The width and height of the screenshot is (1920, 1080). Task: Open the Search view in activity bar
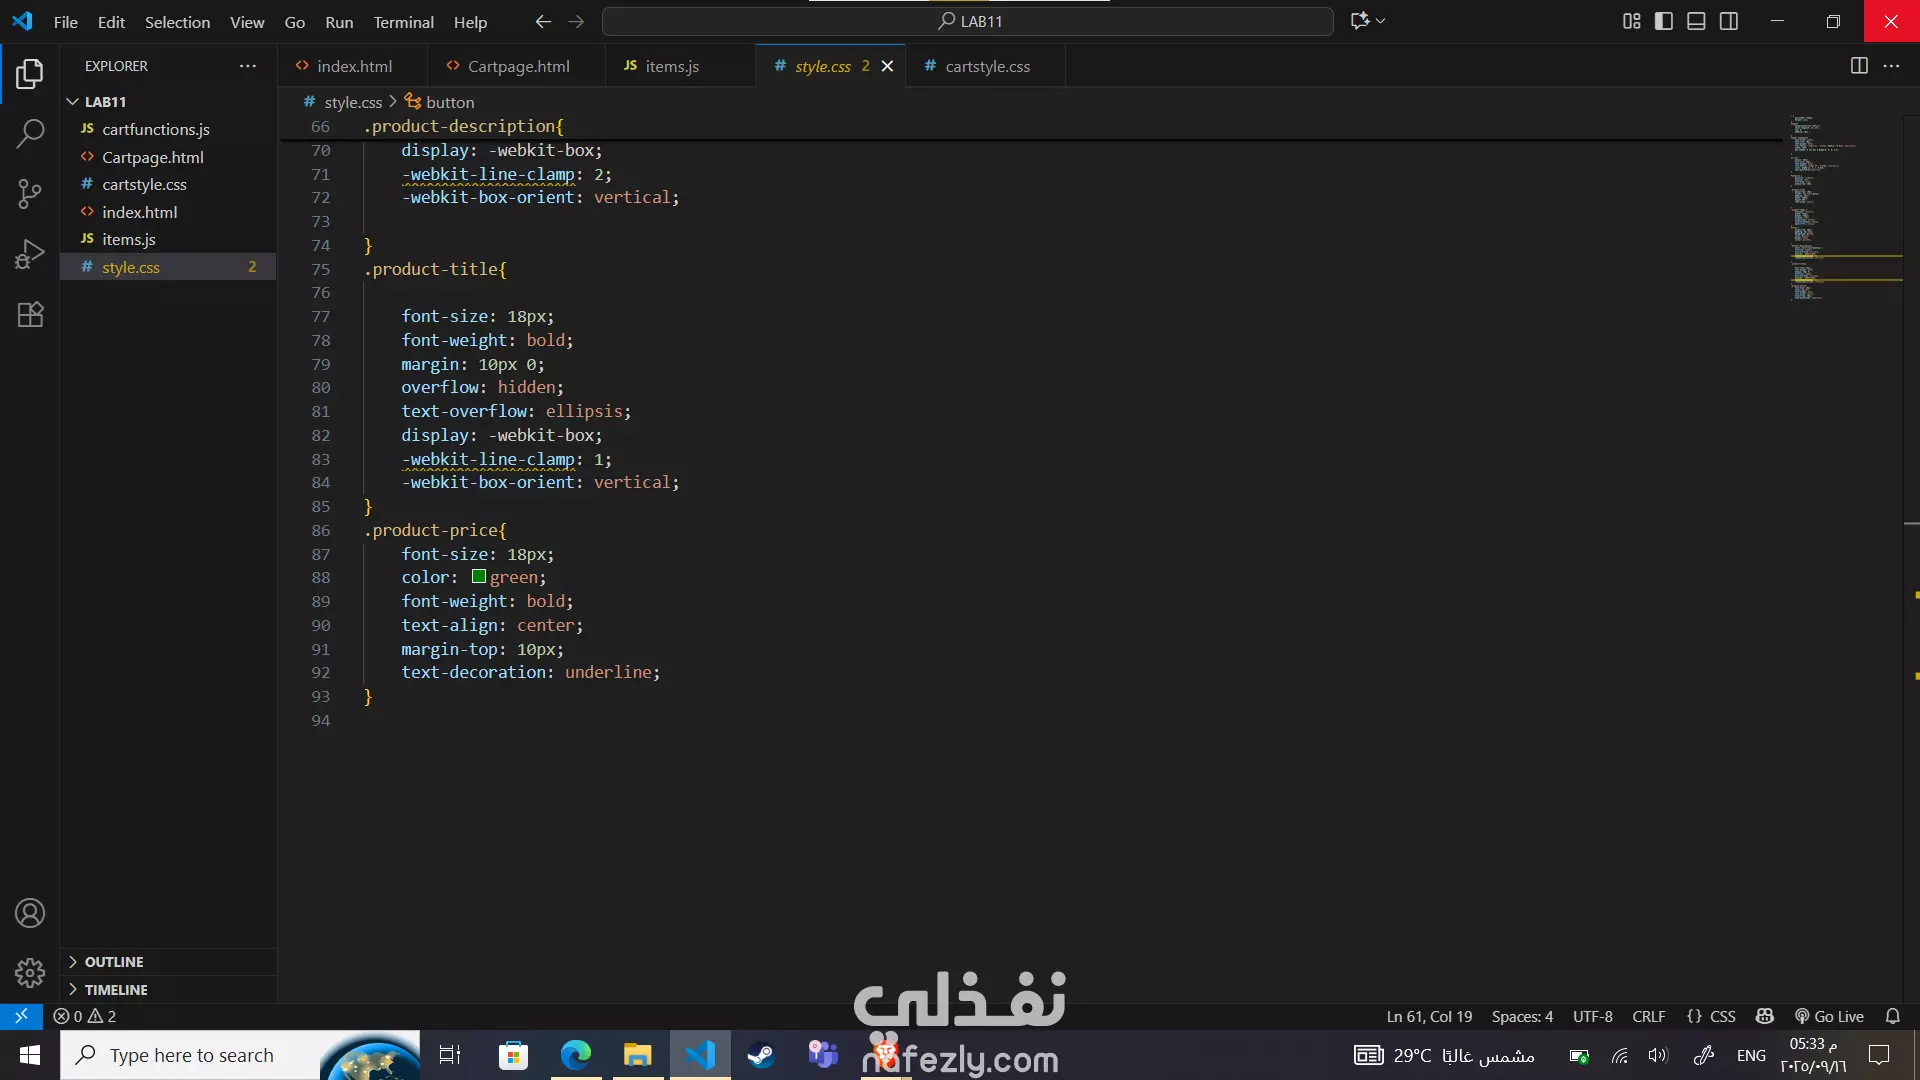pyautogui.click(x=30, y=133)
